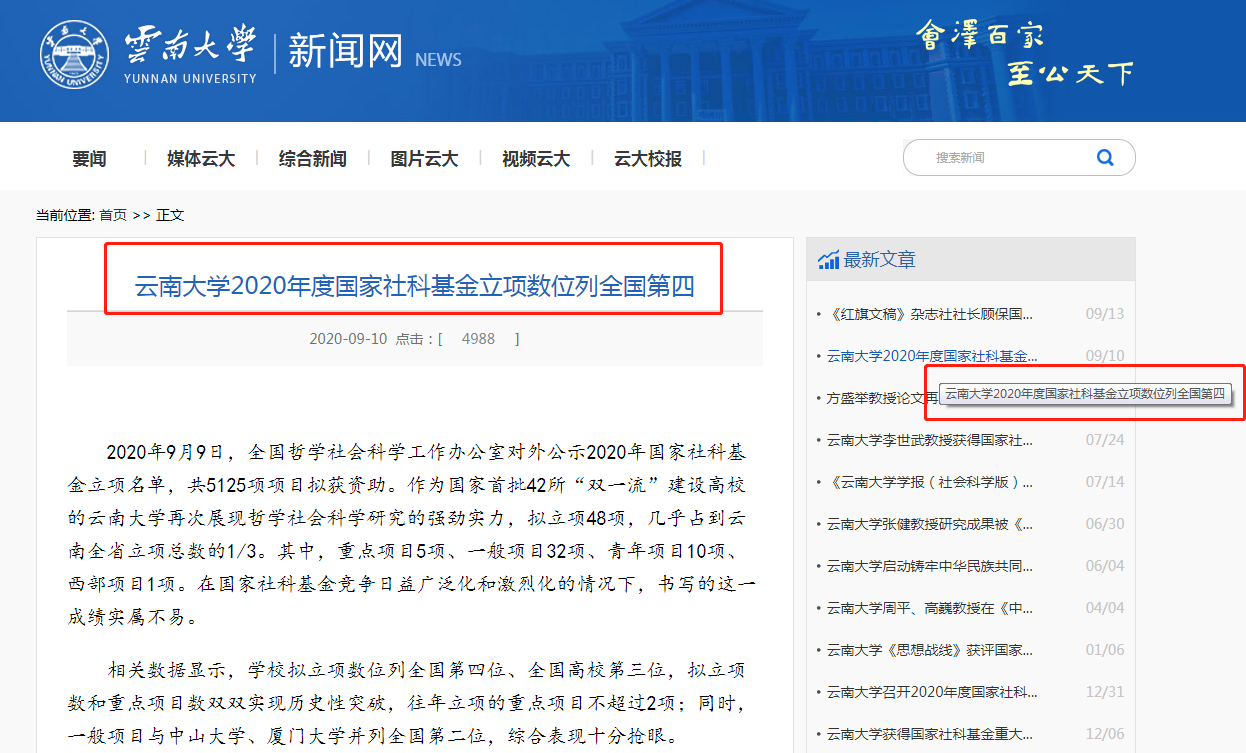Image resolution: width=1246 pixels, height=753 pixels.
Task: Click the view count 4988
Action: tap(478, 339)
